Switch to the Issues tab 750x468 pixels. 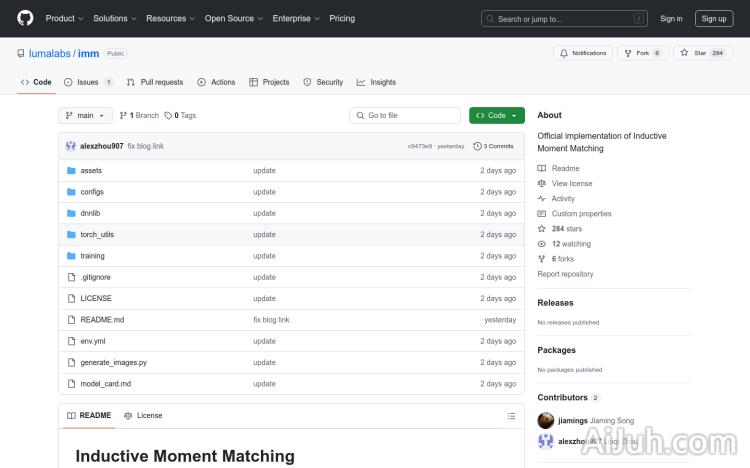pos(88,82)
